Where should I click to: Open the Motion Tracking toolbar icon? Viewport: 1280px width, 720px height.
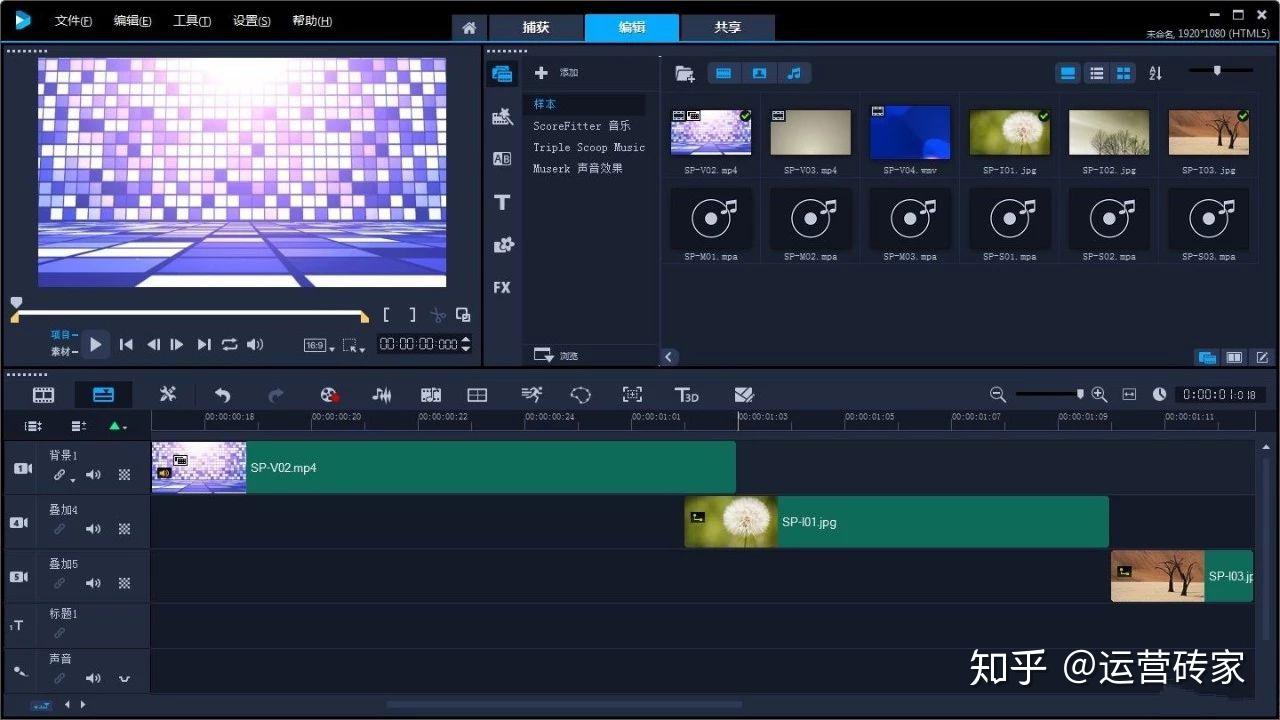click(632, 394)
